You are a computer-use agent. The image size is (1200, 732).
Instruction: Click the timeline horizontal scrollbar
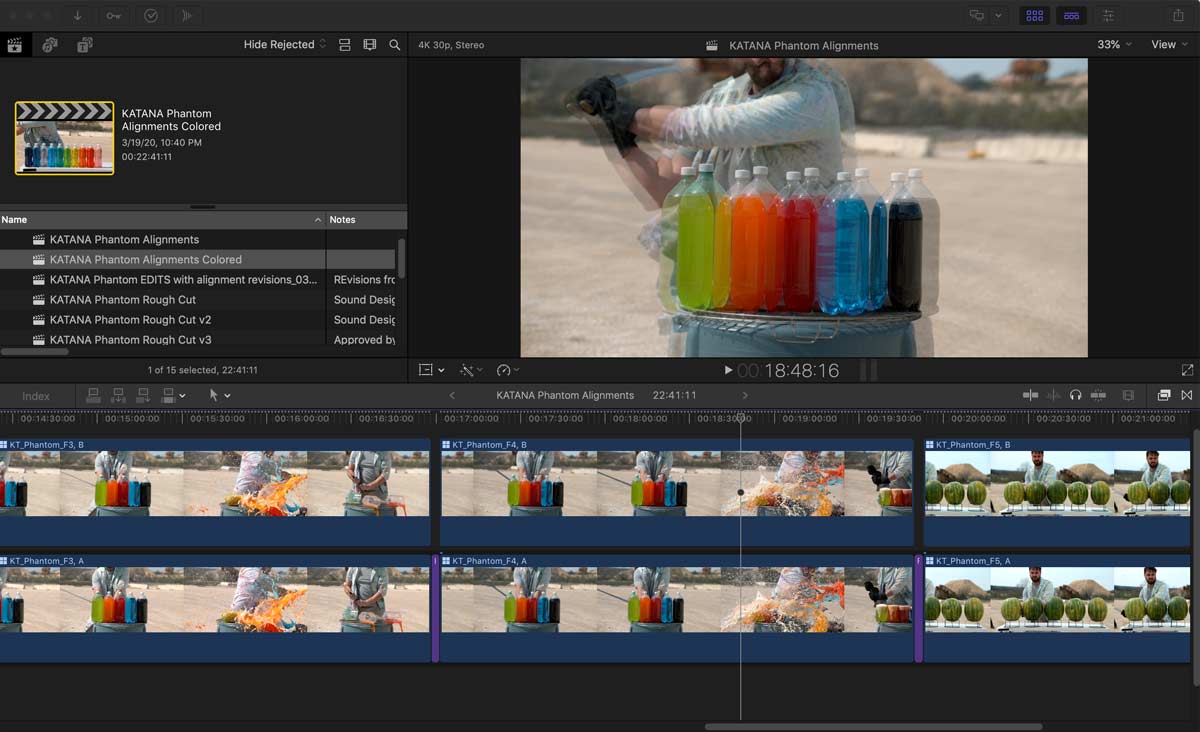pos(873,727)
